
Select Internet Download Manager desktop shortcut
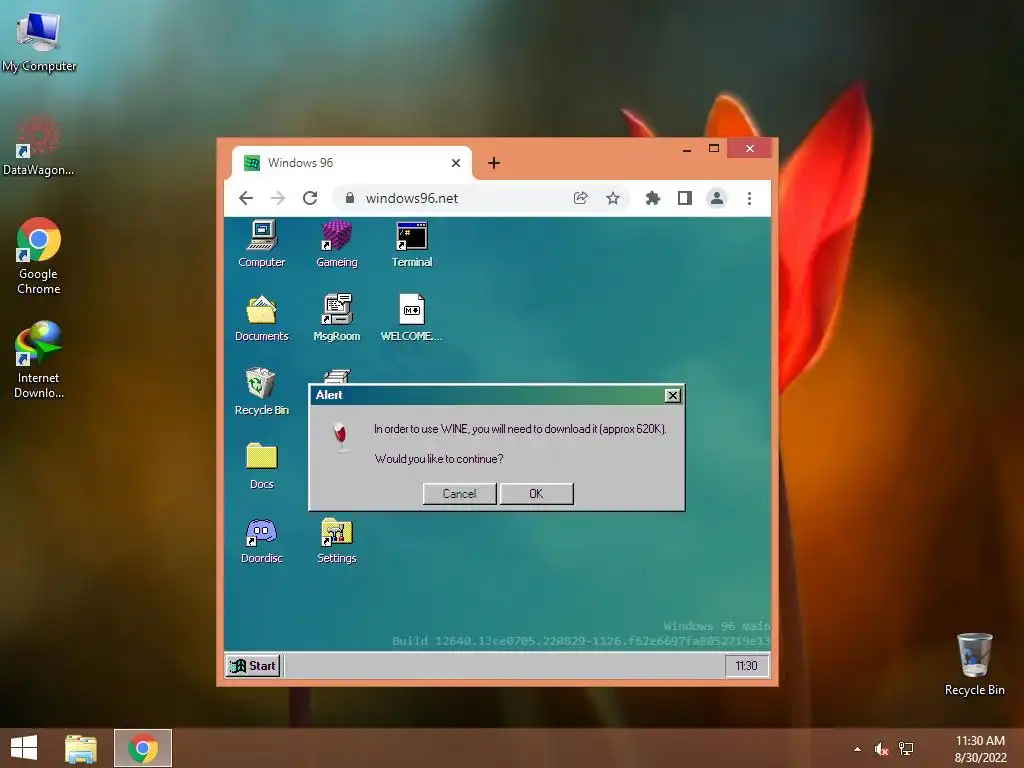point(39,359)
